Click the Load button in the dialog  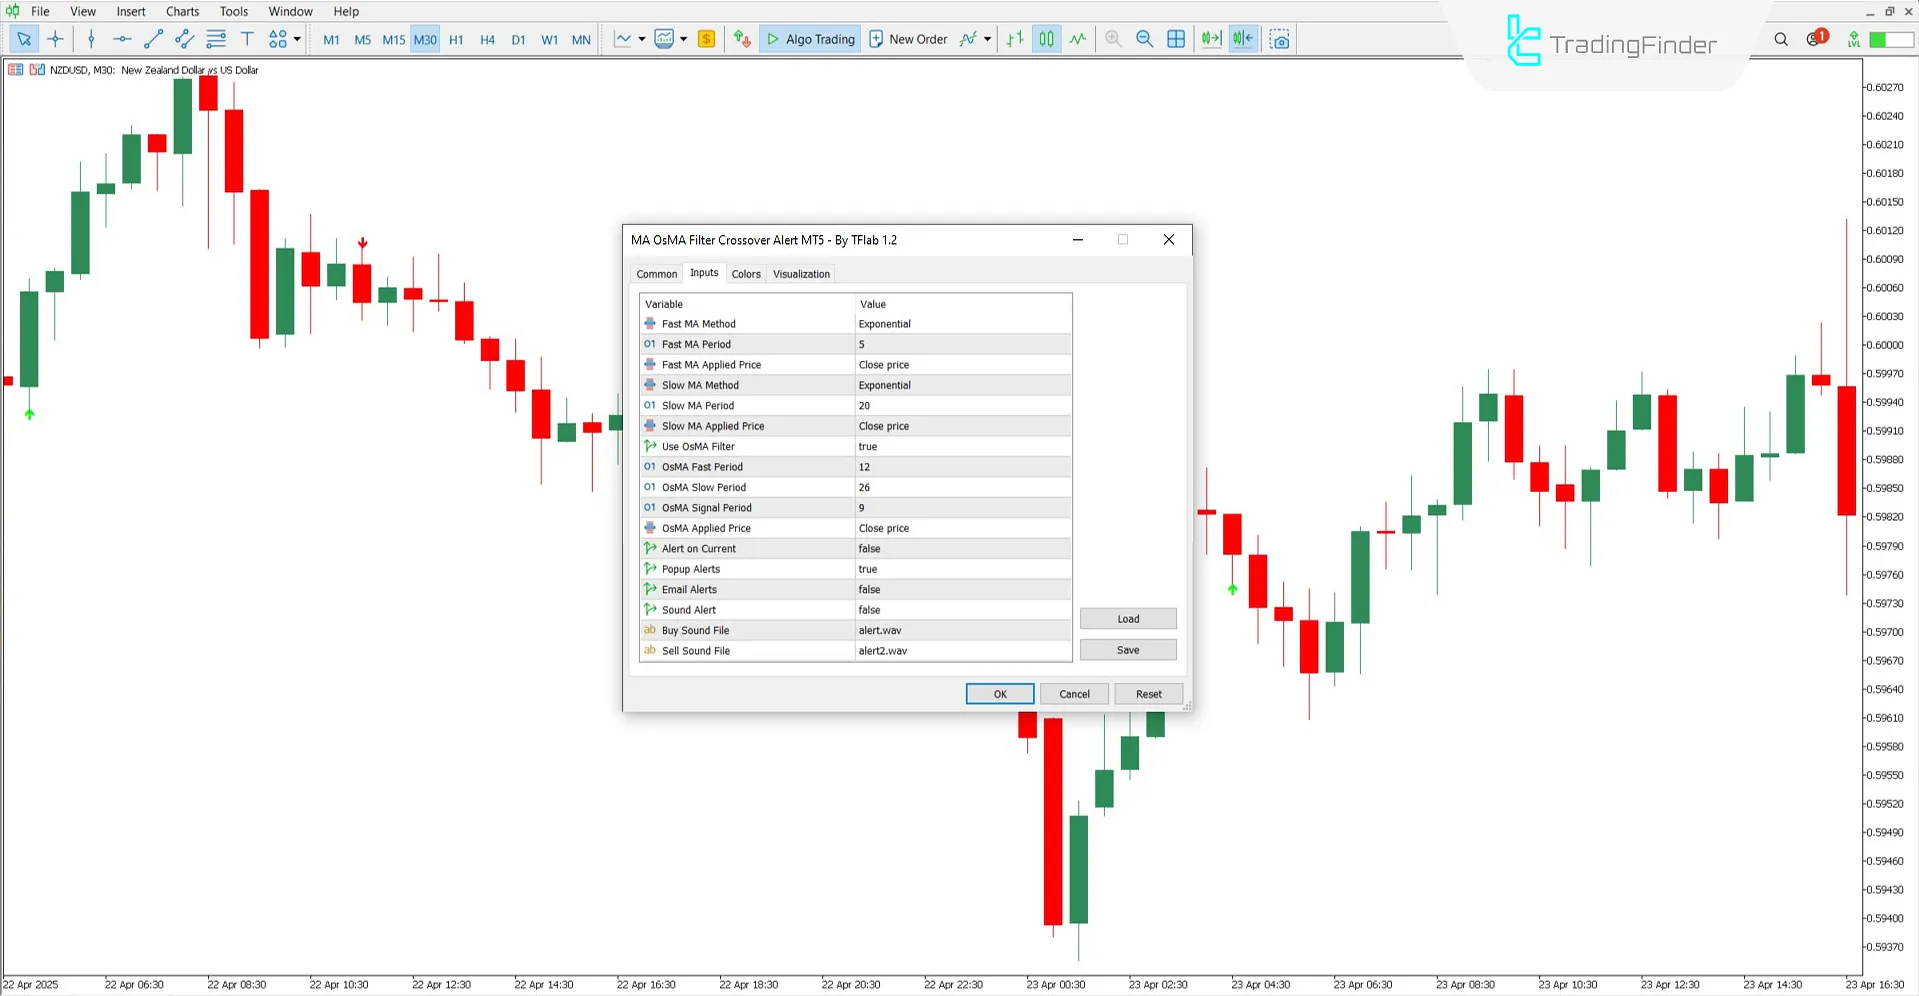tap(1127, 618)
